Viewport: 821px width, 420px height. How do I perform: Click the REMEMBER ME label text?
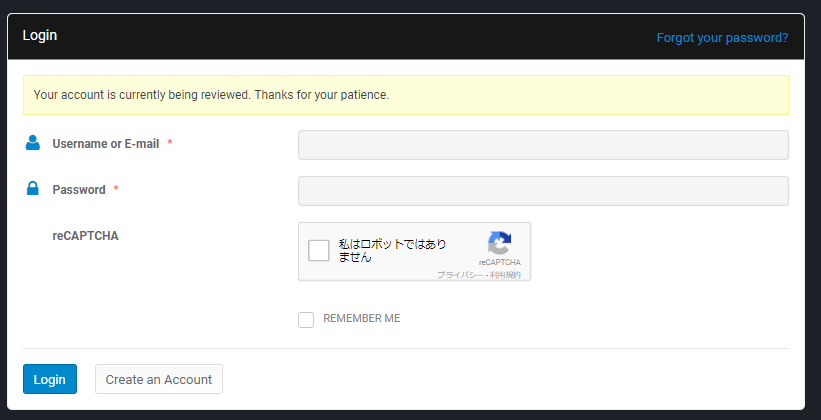point(361,318)
